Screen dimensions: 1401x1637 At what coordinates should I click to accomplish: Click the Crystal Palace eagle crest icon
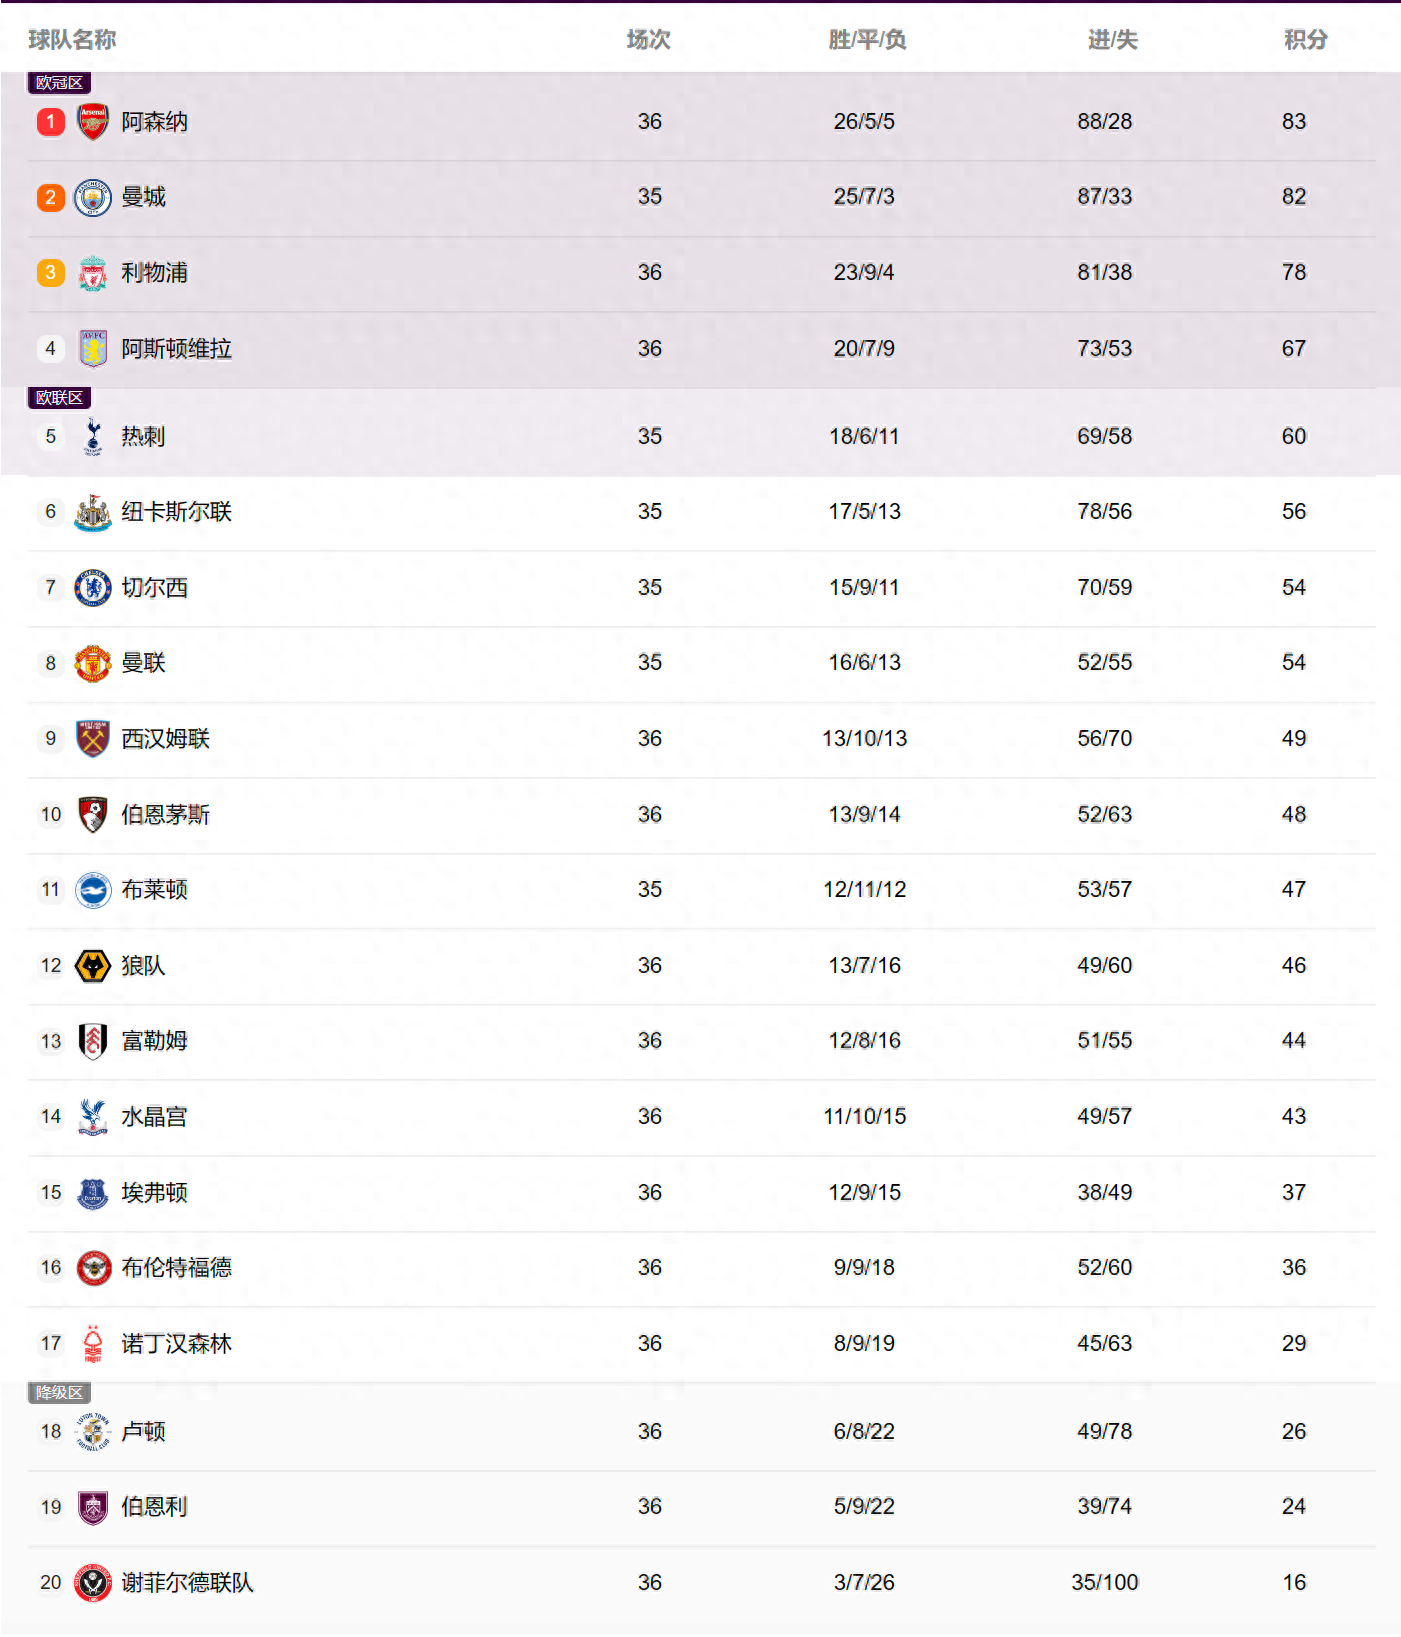tap(93, 1117)
